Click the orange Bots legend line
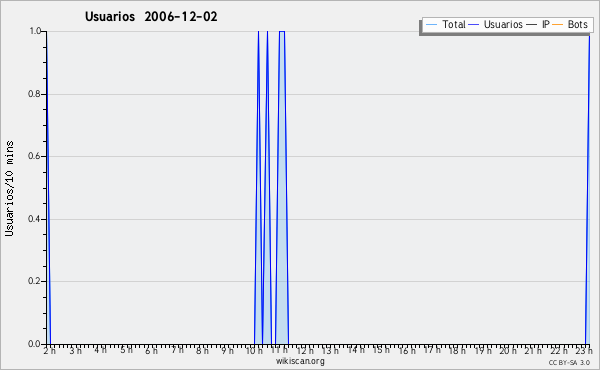Viewport: 600px width, 370px height. (x=558, y=25)
